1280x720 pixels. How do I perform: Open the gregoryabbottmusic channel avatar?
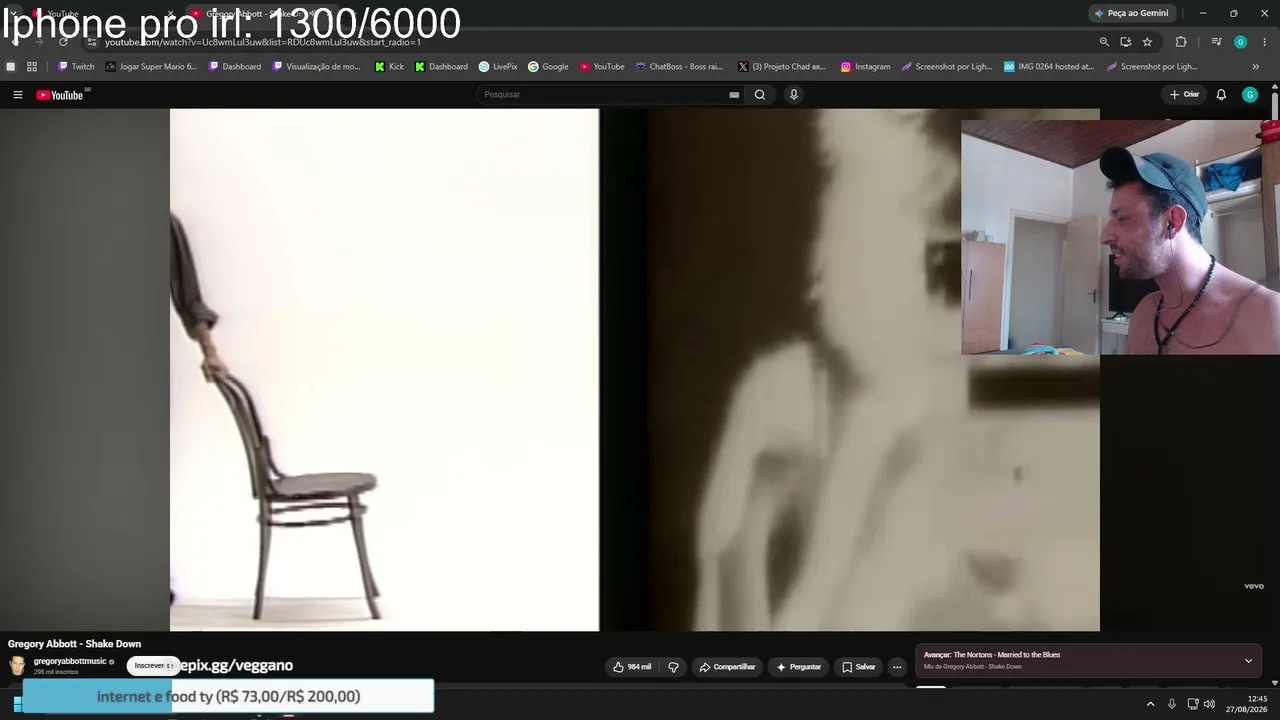click(x=17, y=666)
